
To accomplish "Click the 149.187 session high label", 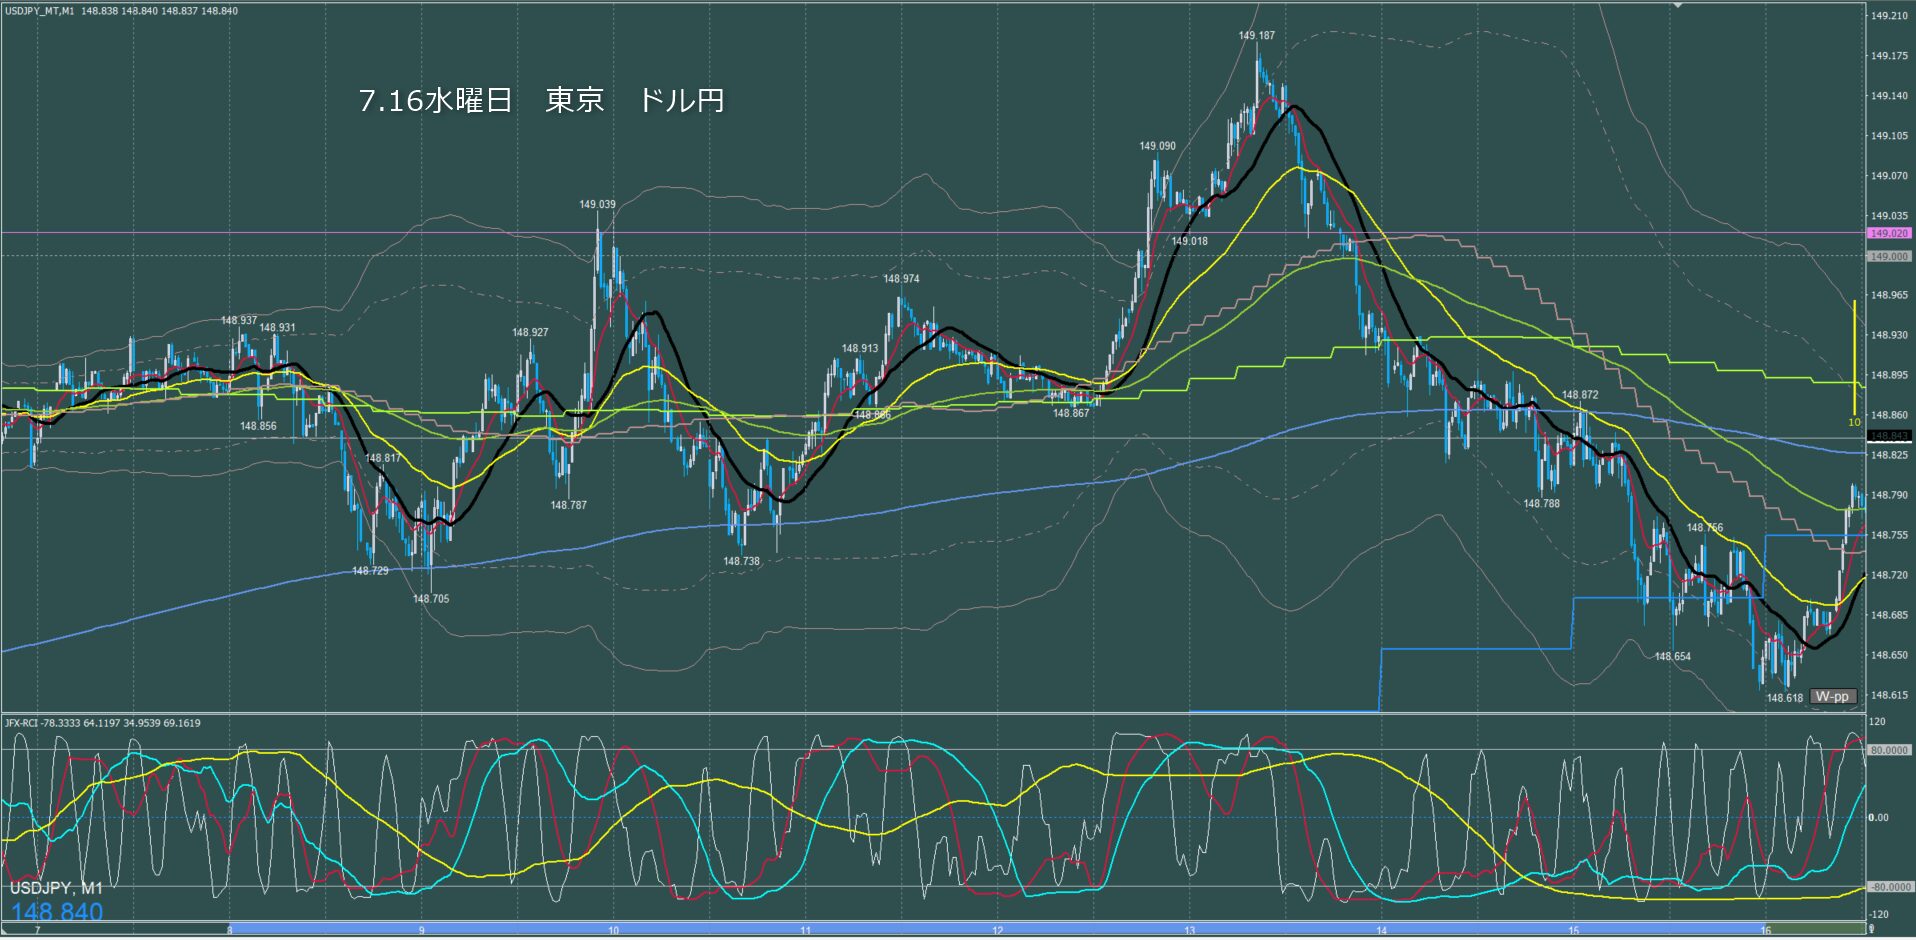I will coord(1256,35).
